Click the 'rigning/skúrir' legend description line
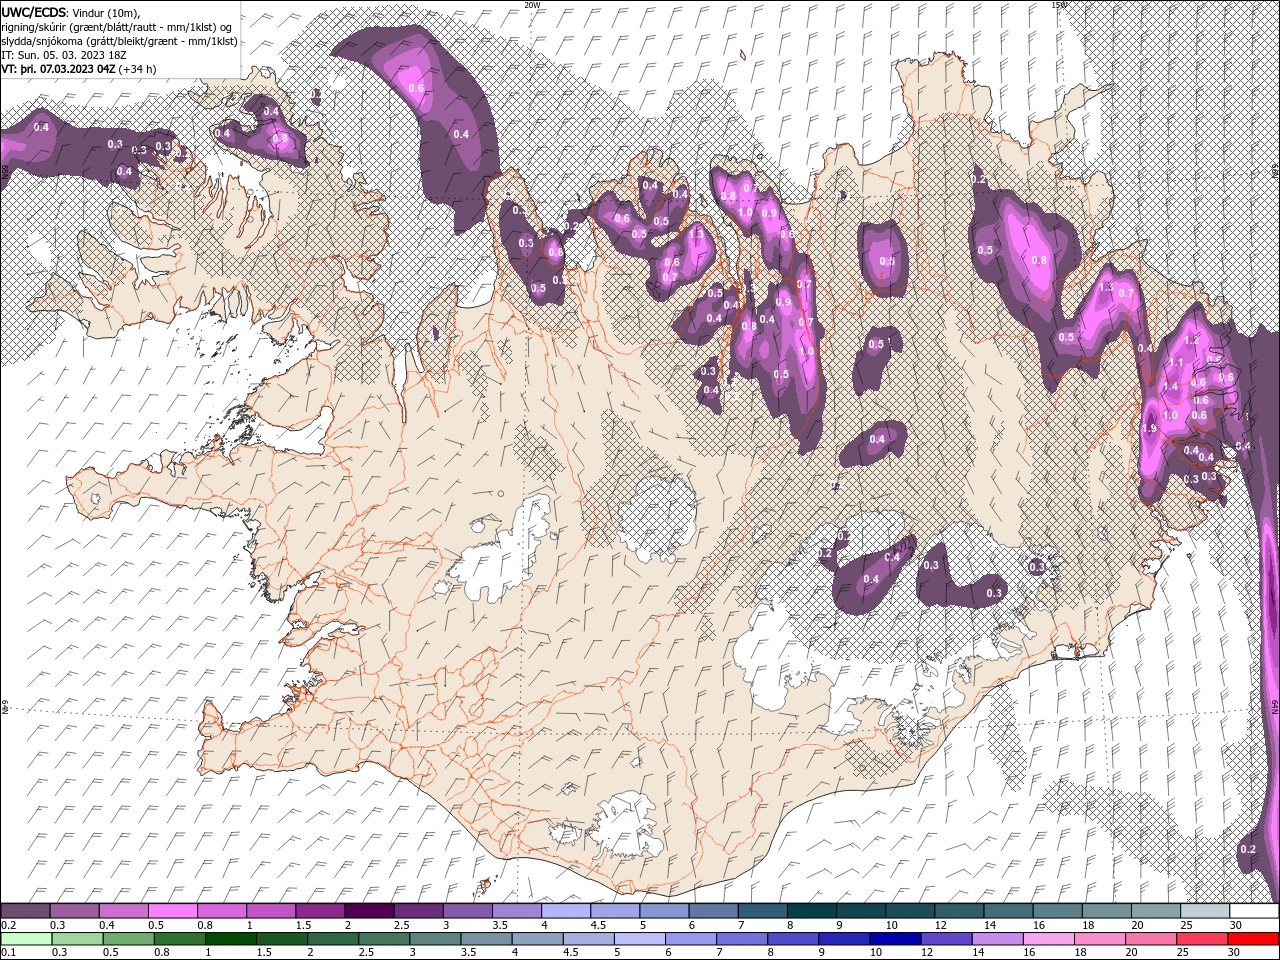Viewport: 1280px width, 960px height. tap(117, 27)
